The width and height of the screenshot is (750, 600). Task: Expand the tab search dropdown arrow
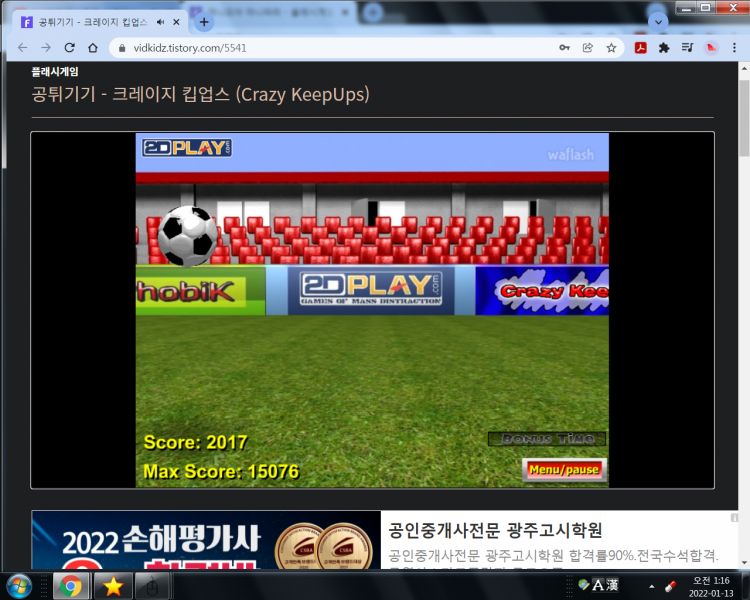pos(658,22)
